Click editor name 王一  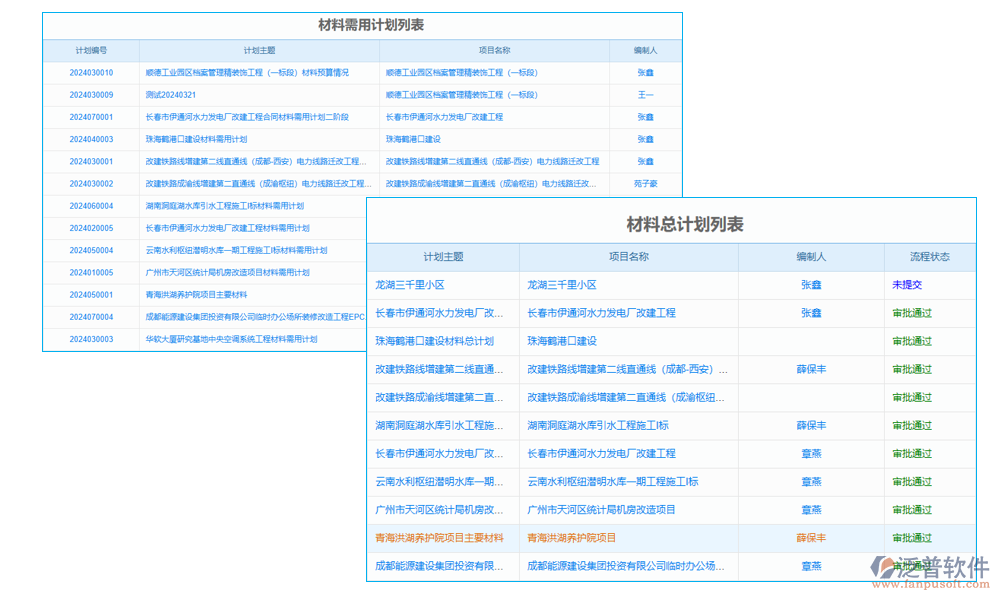click(646, 94)
